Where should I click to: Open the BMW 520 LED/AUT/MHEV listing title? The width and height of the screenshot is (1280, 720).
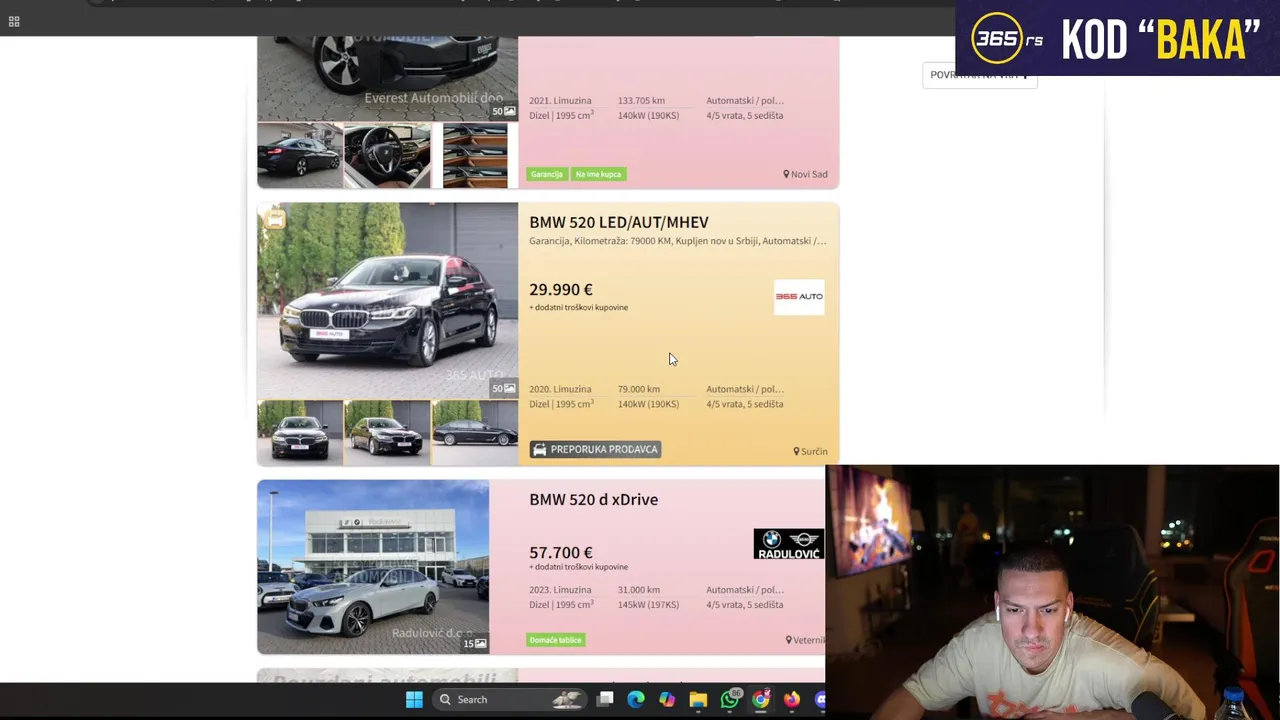618,222
